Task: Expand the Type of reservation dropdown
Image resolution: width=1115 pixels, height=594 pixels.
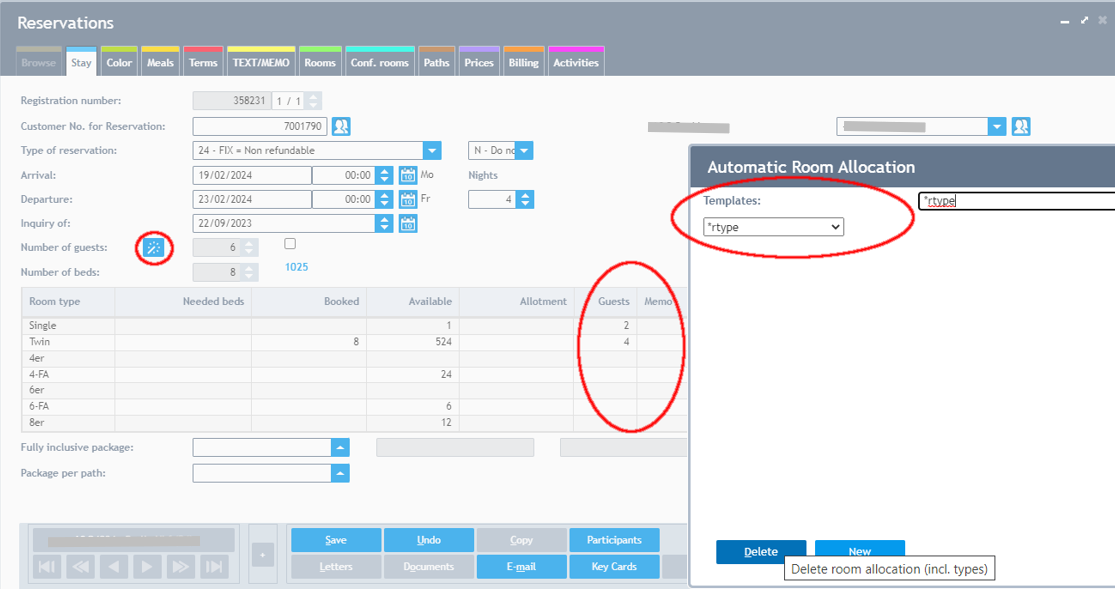Action: [432, 151]
